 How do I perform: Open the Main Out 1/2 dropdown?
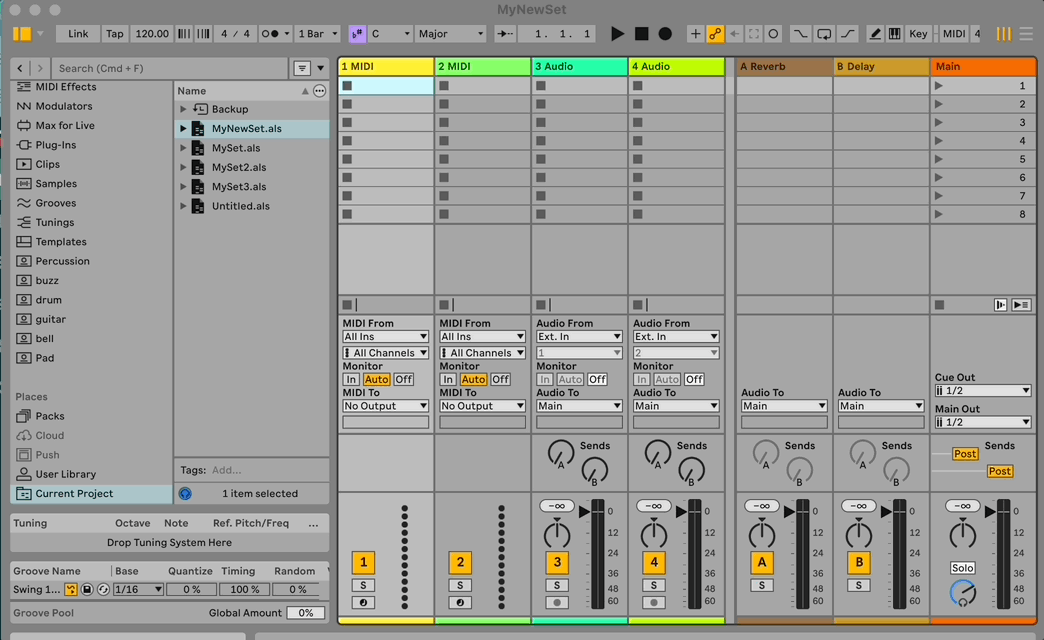coord(982,423)
